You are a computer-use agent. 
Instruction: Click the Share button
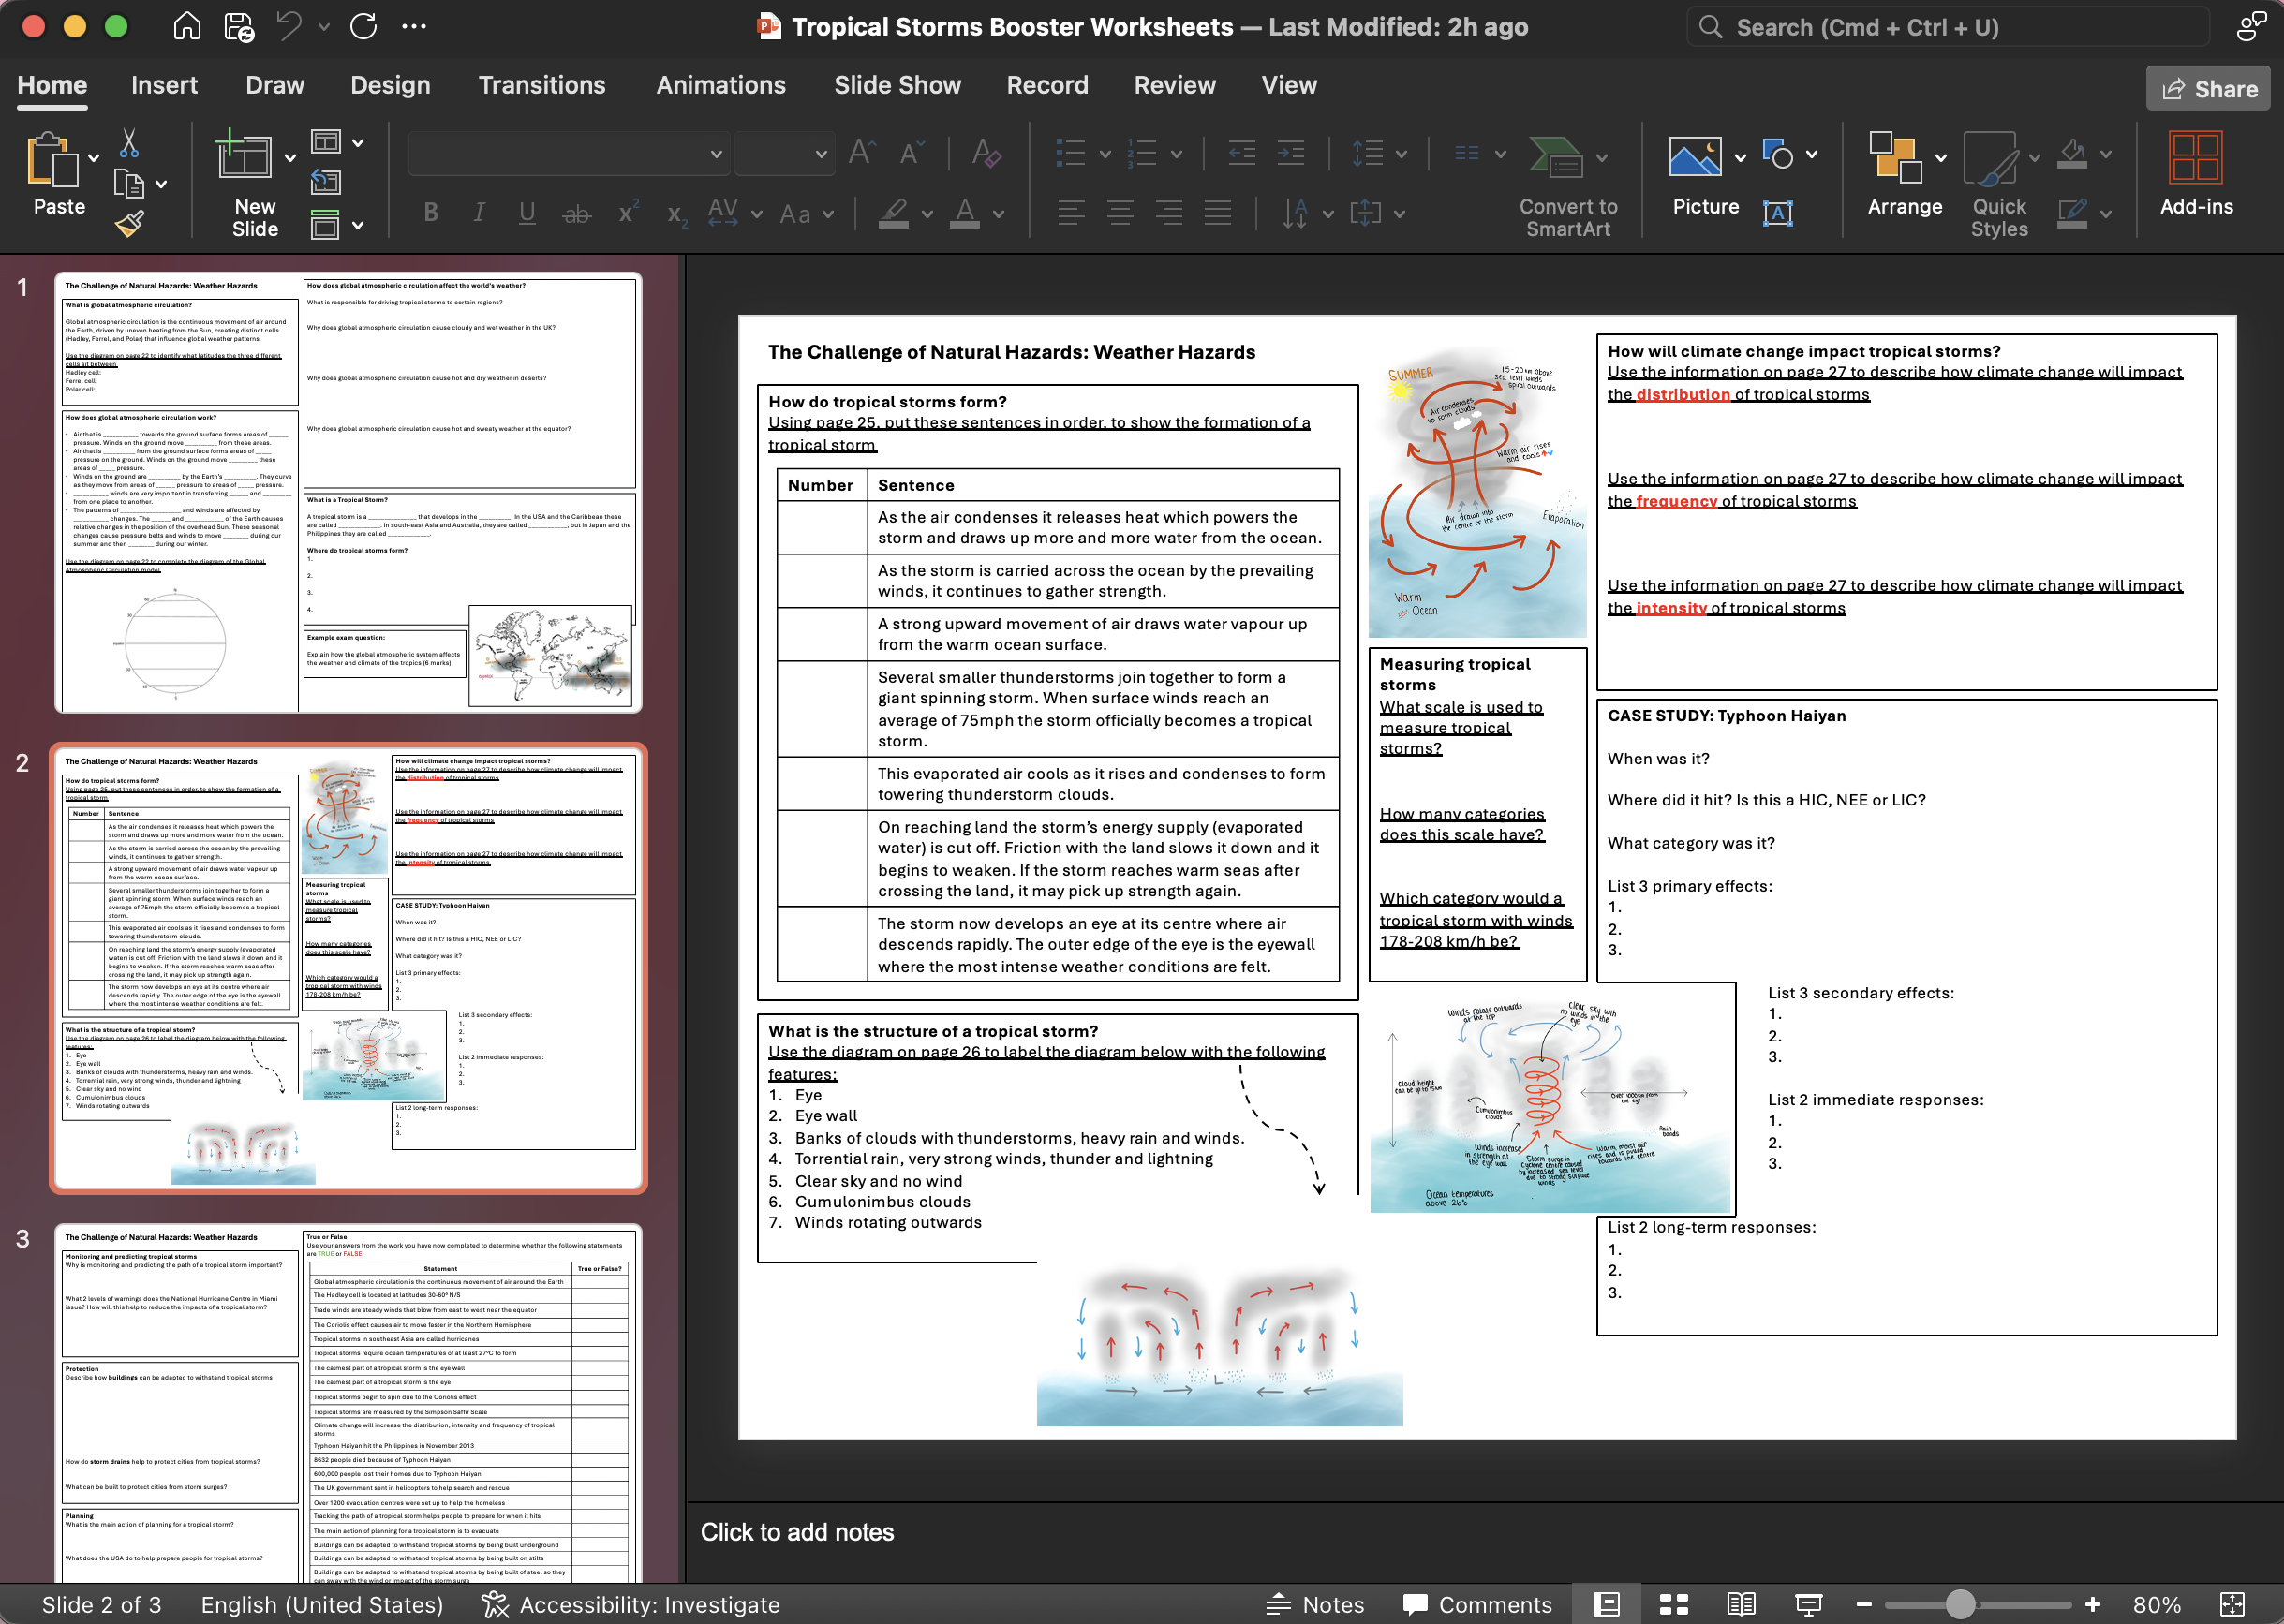(x=2208, y=89)
